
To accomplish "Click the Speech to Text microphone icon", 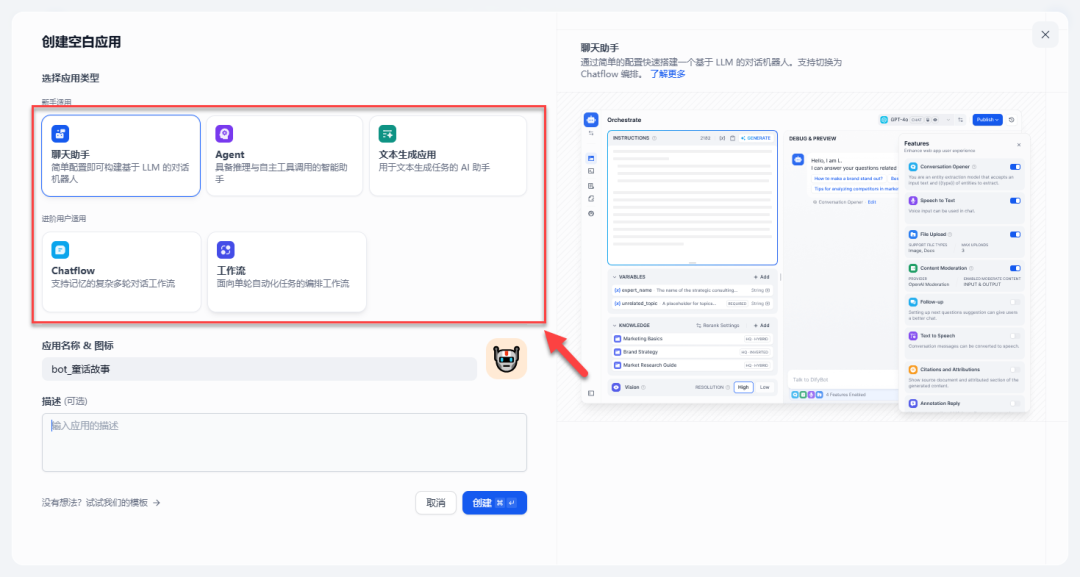I will tap(913, 200).
